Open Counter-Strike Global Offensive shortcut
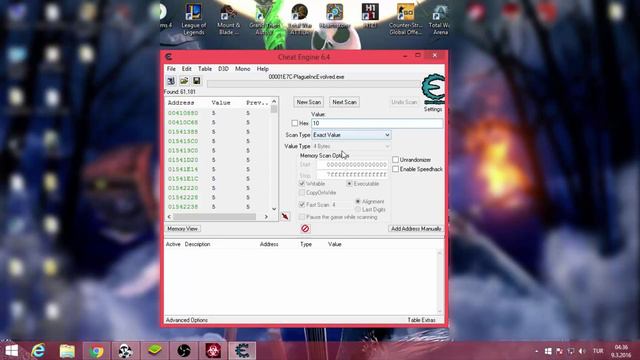This screenshot has height=360, width=640. coord(405,20)
